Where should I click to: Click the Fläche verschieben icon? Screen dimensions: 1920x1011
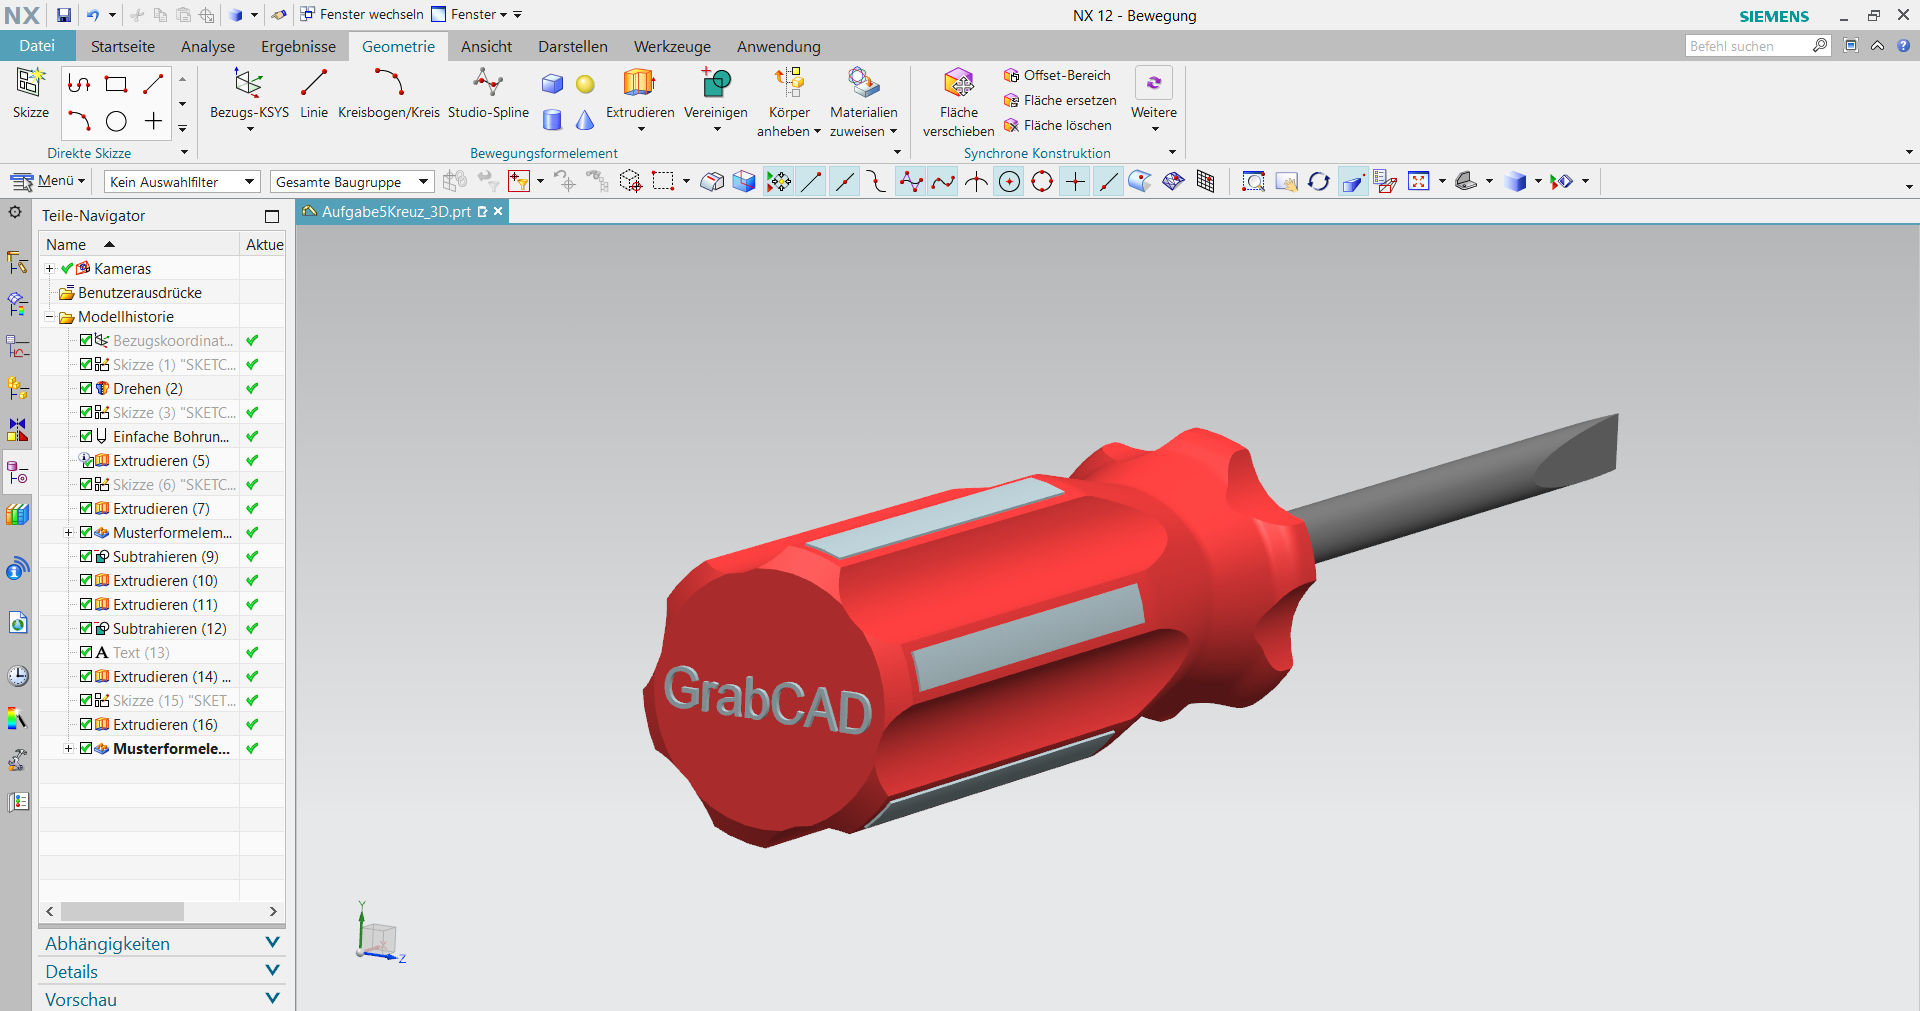coord(958,83)
